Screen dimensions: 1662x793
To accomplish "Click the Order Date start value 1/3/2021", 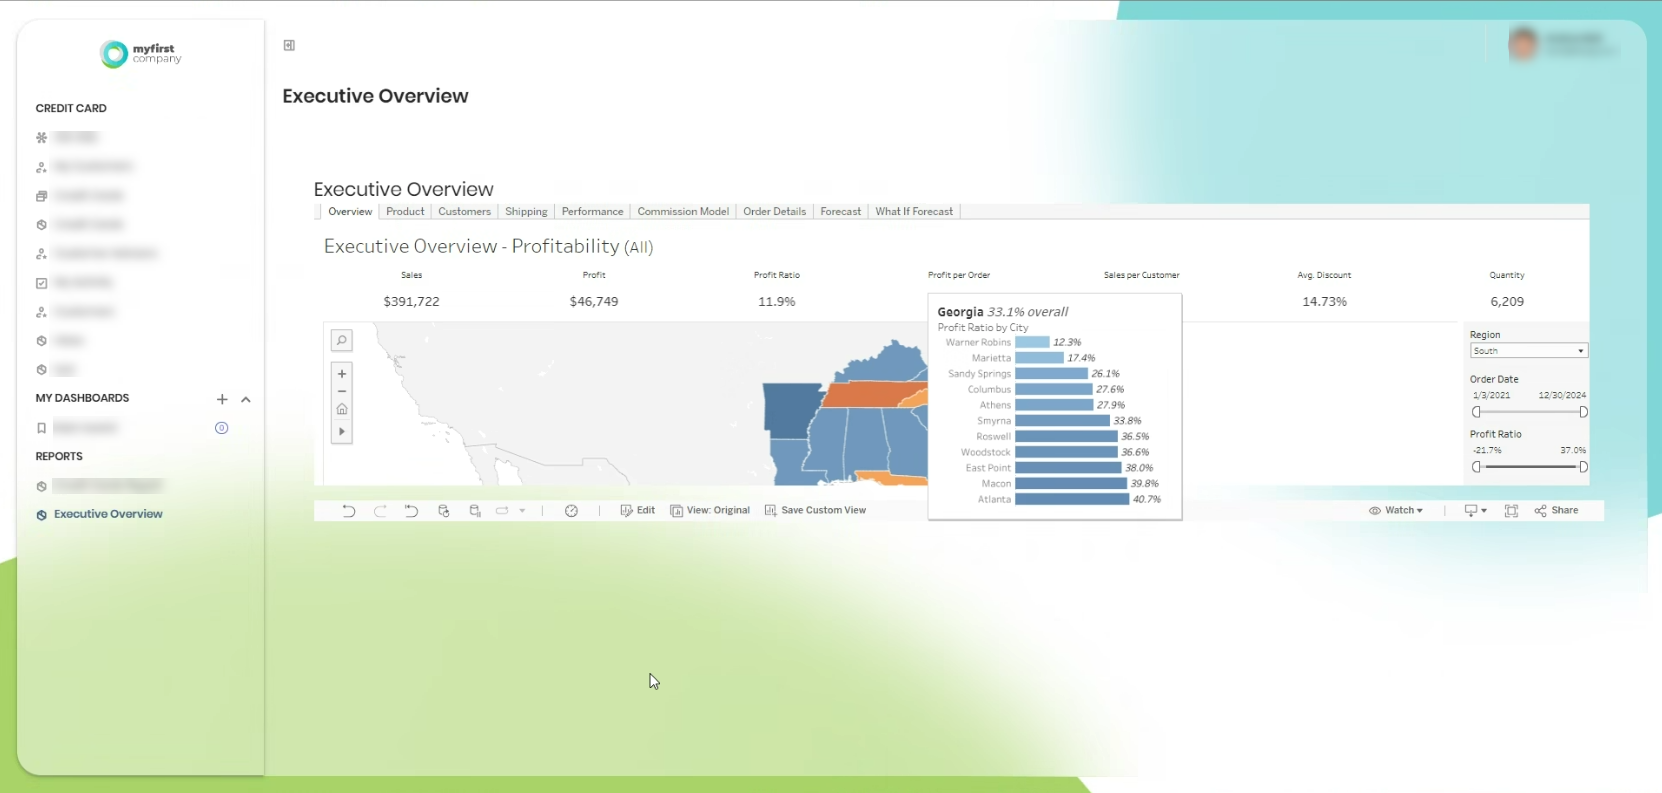I will 1491,395.
